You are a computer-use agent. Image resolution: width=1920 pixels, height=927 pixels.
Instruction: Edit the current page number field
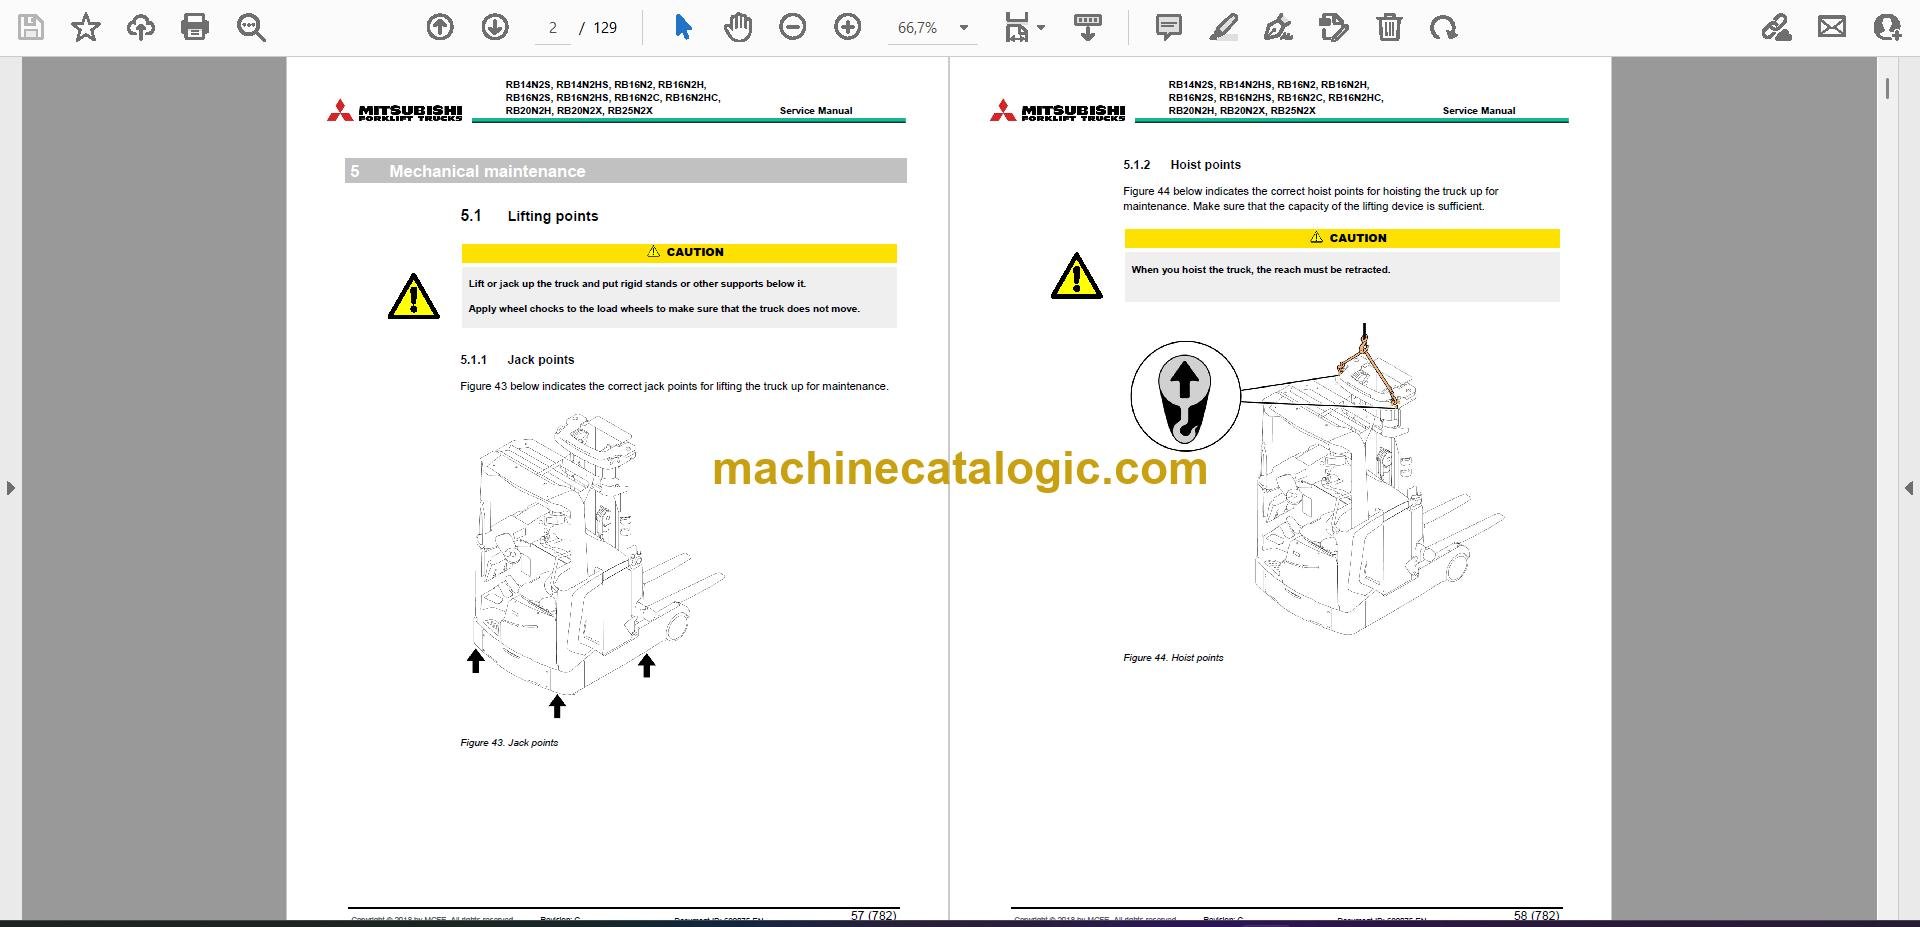(x=552, y=28)
